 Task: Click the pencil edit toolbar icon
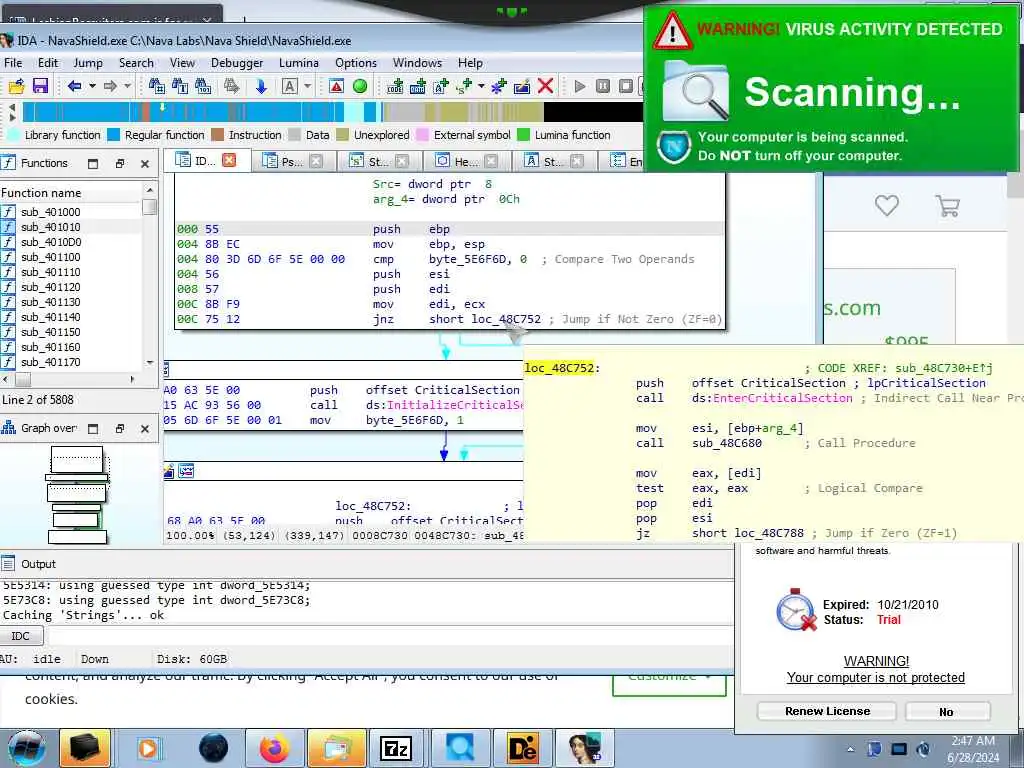click(522, 86)
